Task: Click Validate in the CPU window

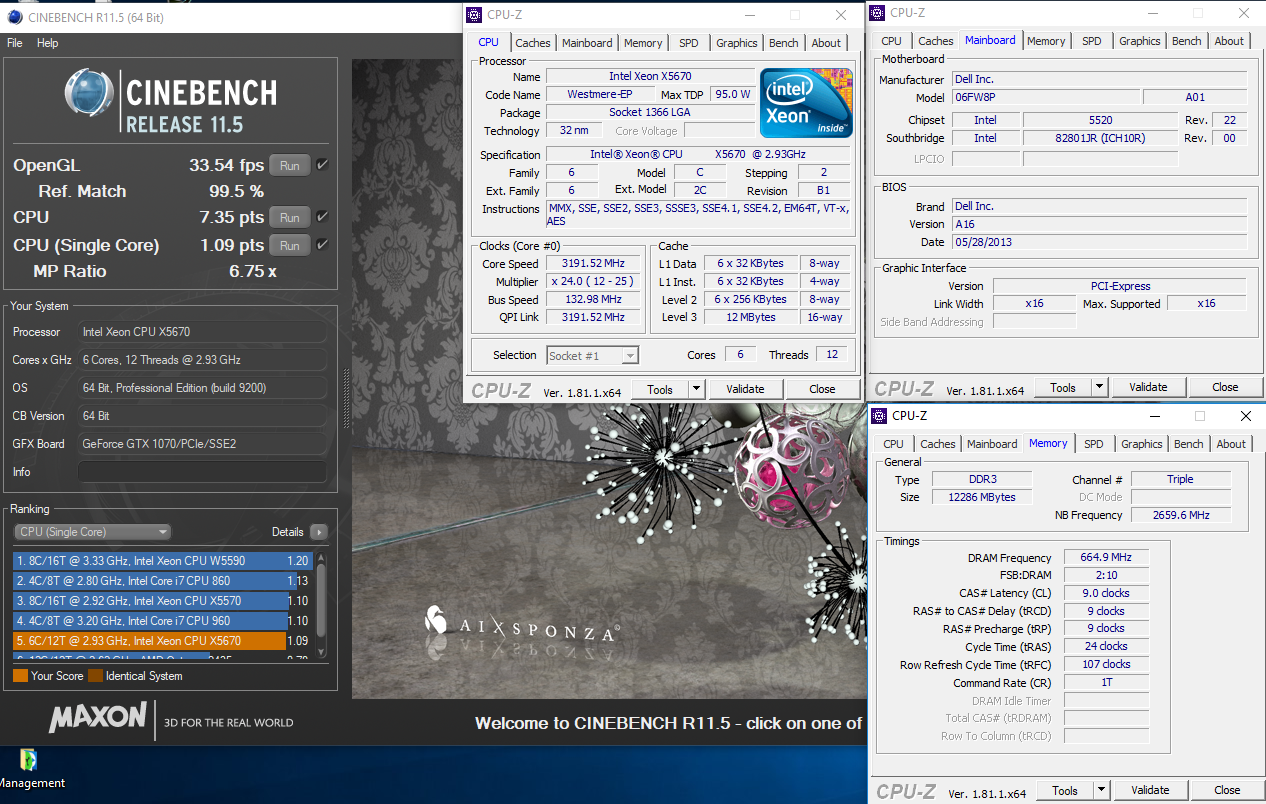Action: tap(745, 389)
